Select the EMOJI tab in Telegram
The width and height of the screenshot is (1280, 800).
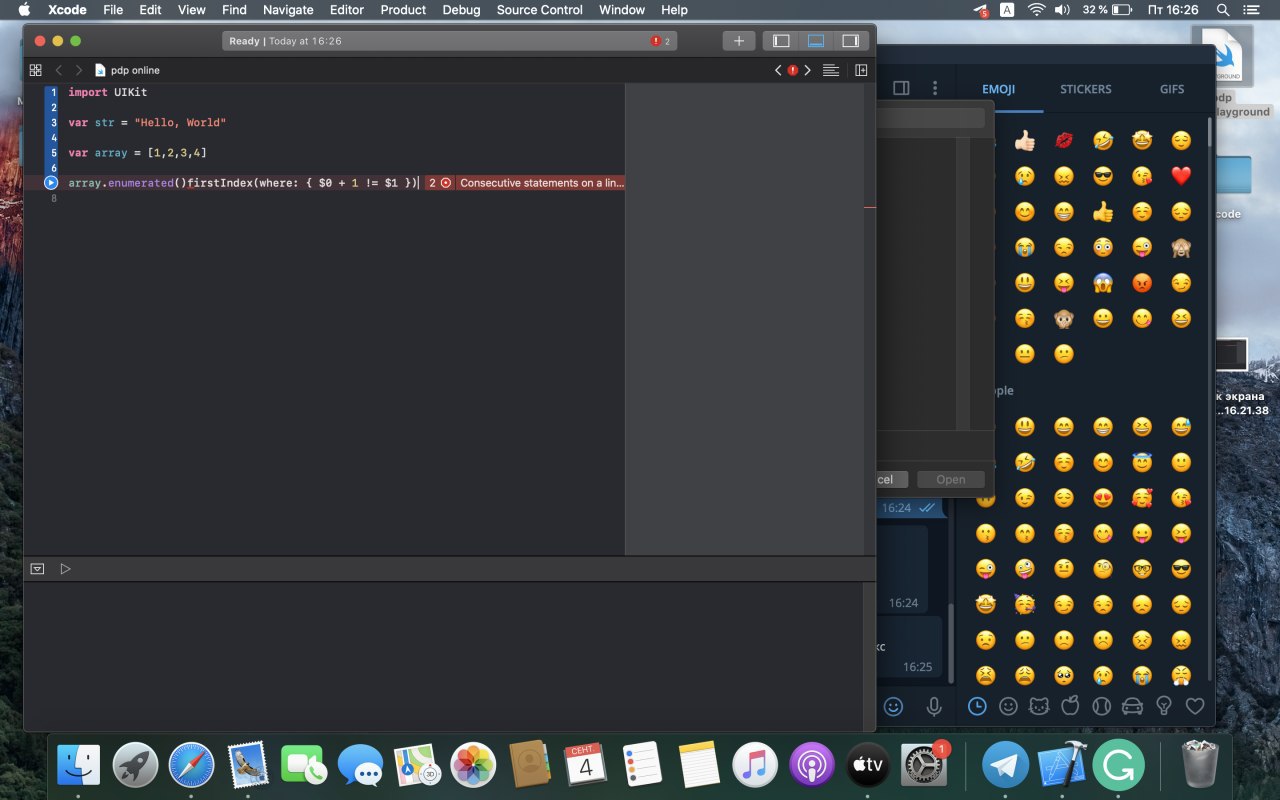[998, 89]
